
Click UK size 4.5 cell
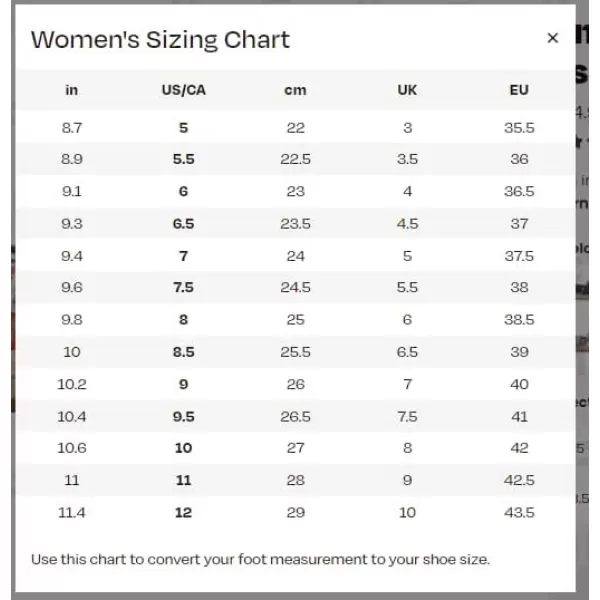[407, 224]
